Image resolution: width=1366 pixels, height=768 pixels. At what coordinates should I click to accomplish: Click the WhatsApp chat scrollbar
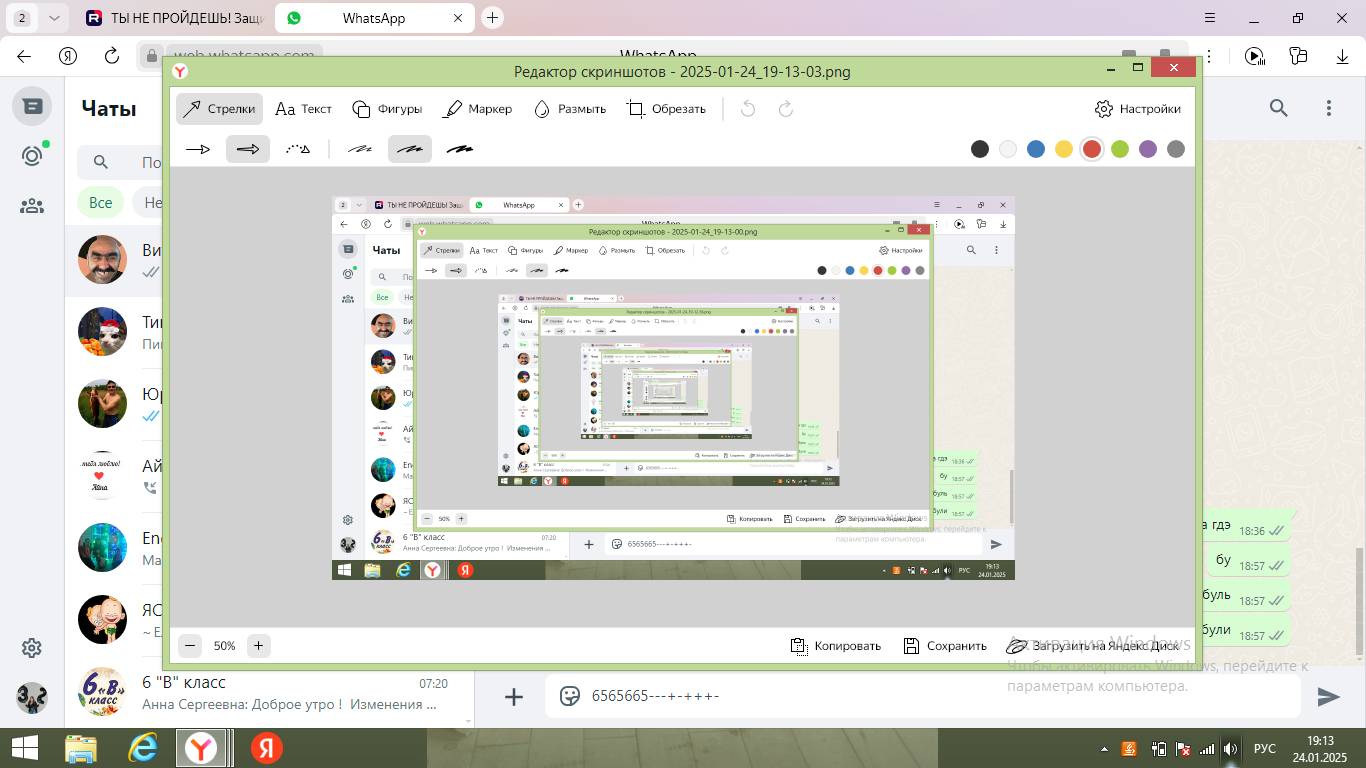(x=1358, y=601)
